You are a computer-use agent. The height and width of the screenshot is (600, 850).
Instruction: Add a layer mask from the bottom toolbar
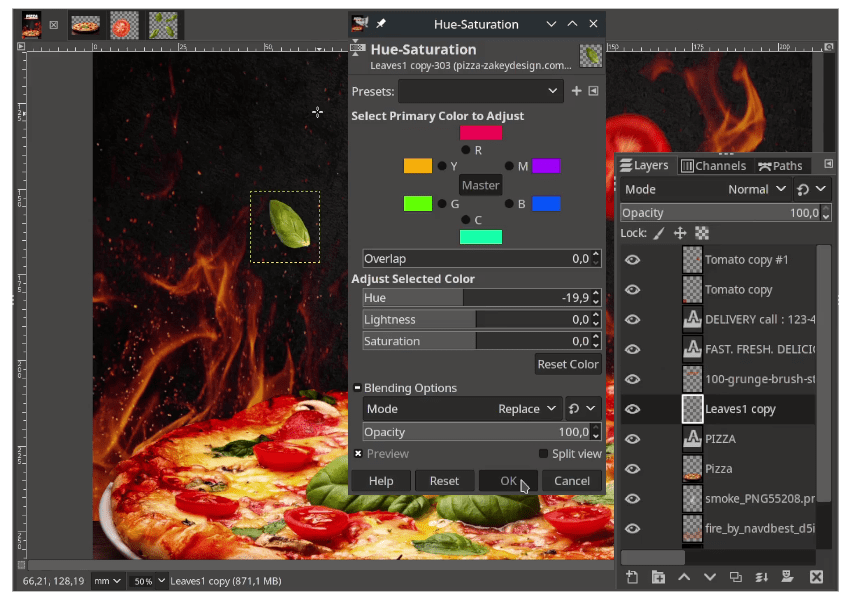point(788,577)
